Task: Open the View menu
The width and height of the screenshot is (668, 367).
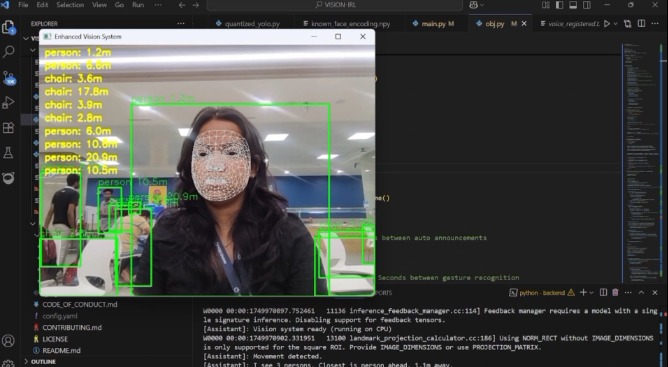Action: pyautogui.click(x=99, y=5)
